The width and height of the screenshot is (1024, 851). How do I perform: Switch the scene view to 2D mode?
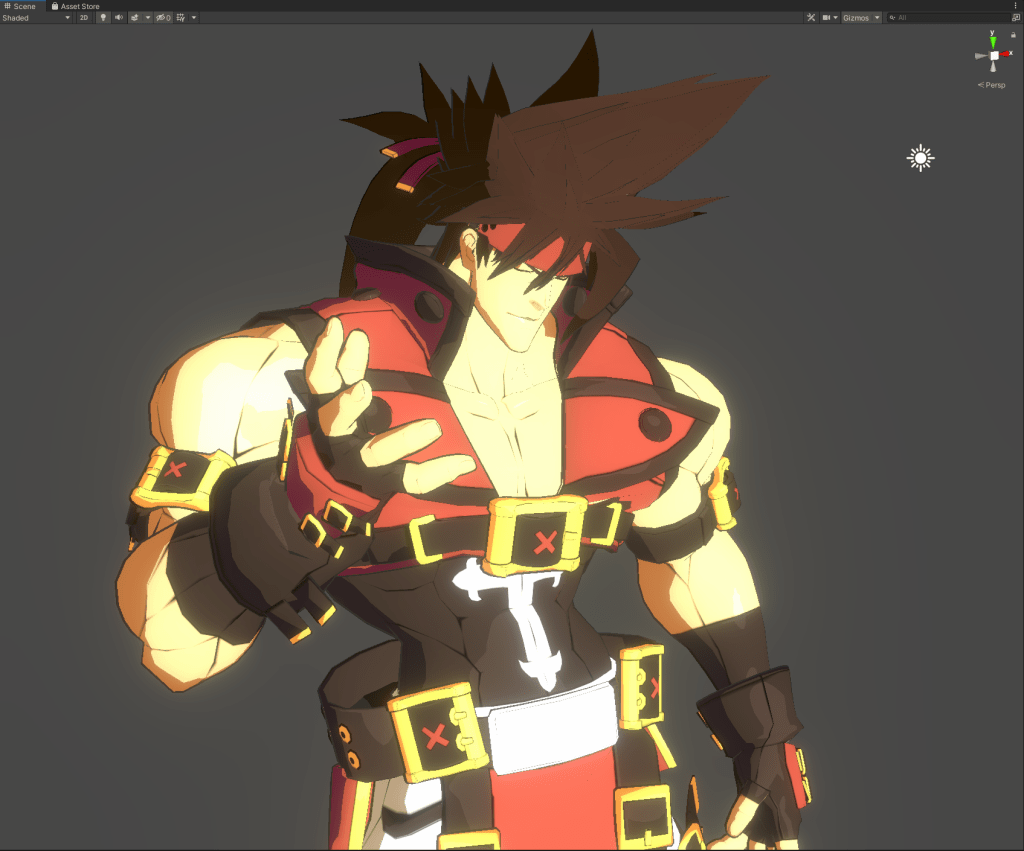click(x=84, y=18)
